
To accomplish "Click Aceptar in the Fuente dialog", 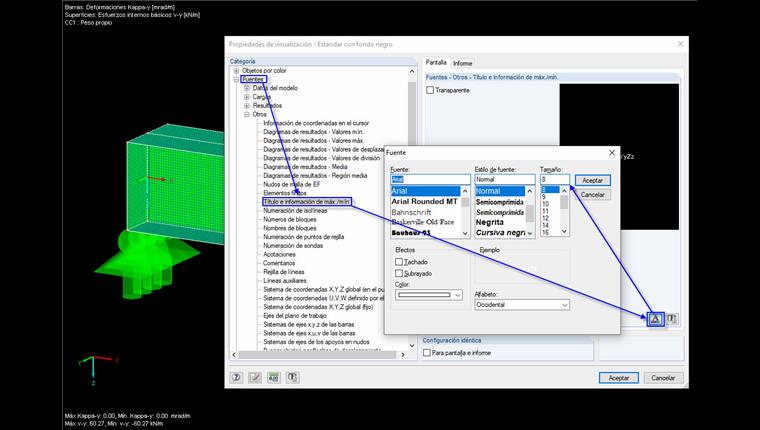I will (592, 180).
